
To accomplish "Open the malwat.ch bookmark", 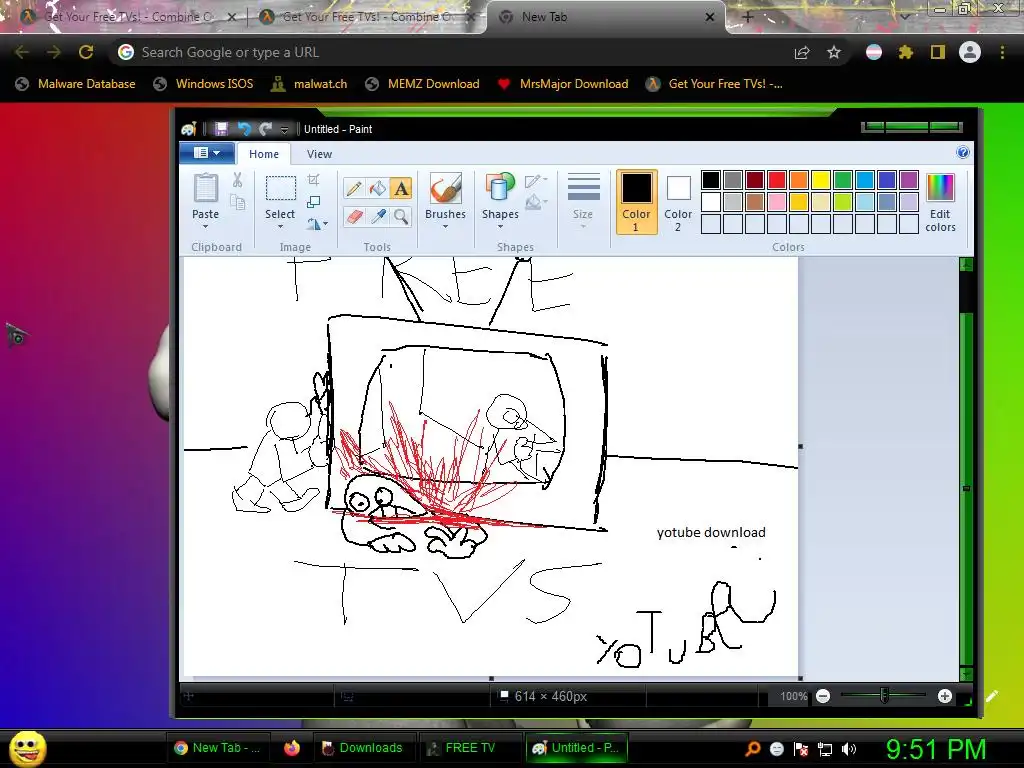I will pos(309,84).
